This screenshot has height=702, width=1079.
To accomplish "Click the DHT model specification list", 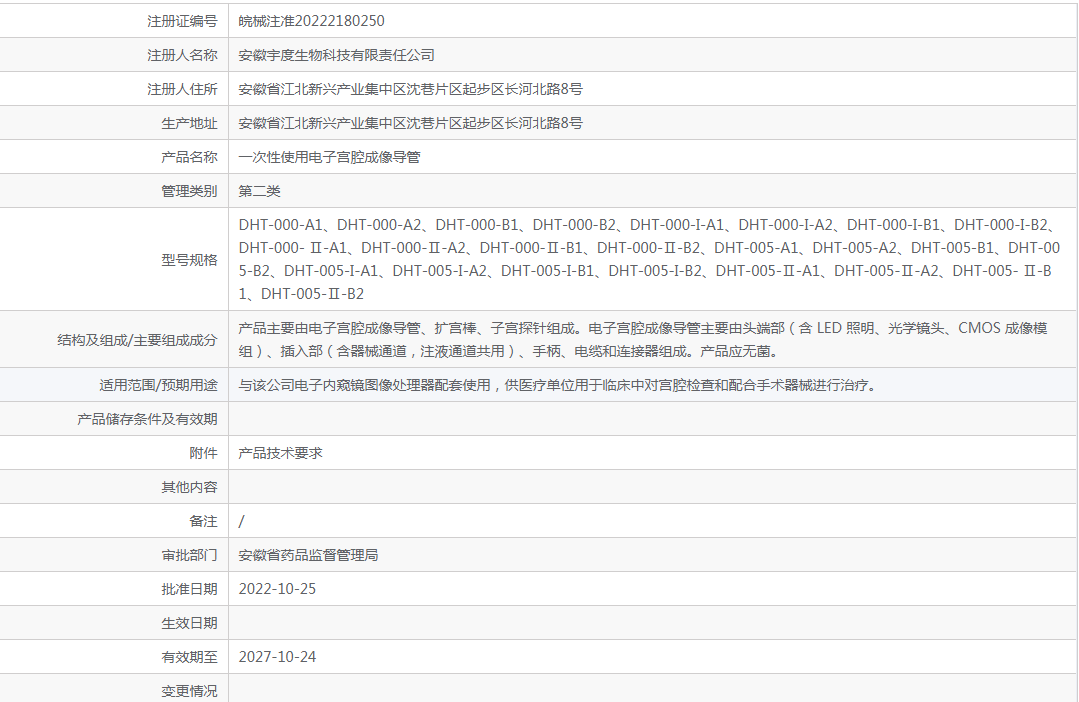I will 649,259.
